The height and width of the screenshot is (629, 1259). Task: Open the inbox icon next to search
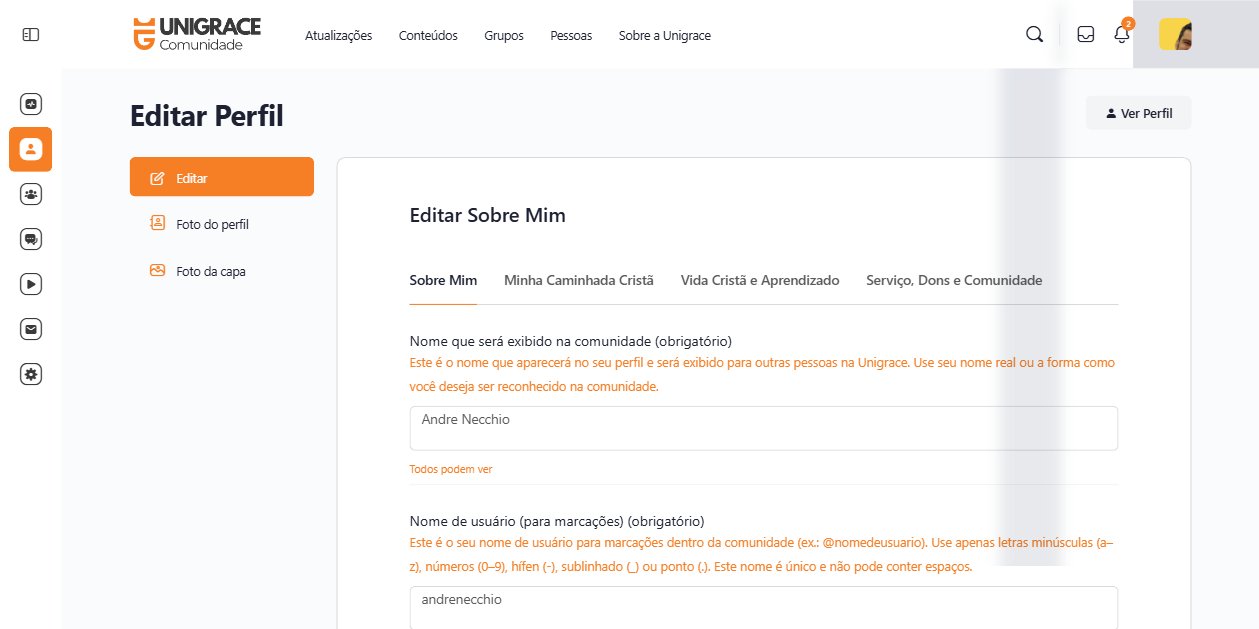pos(1084,33)
